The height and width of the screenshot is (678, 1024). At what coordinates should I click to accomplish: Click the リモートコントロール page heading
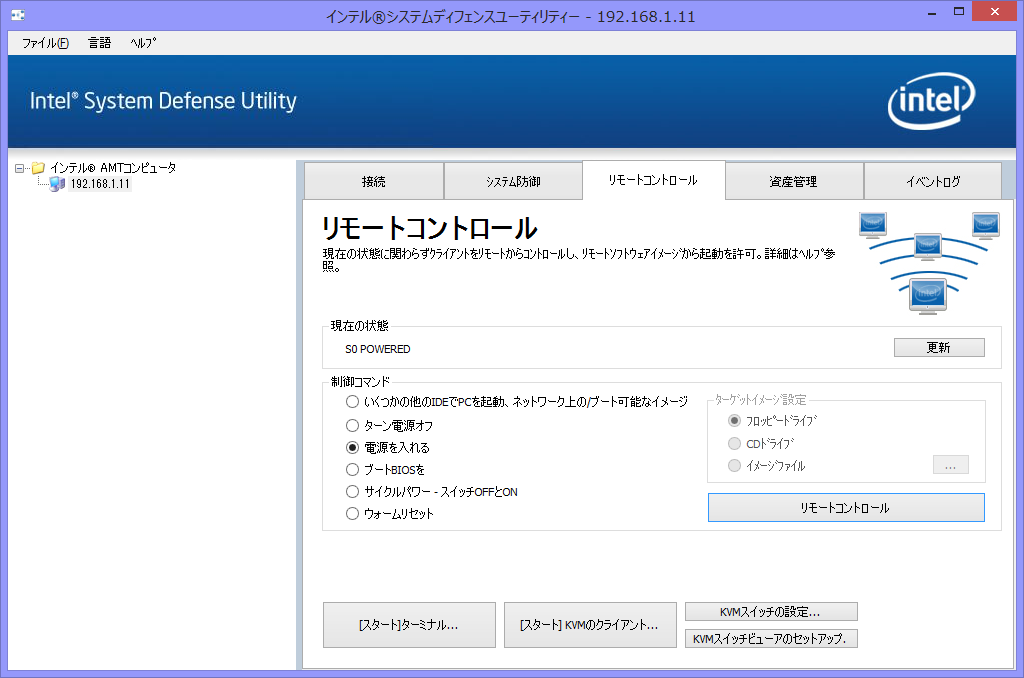(429, 229)
